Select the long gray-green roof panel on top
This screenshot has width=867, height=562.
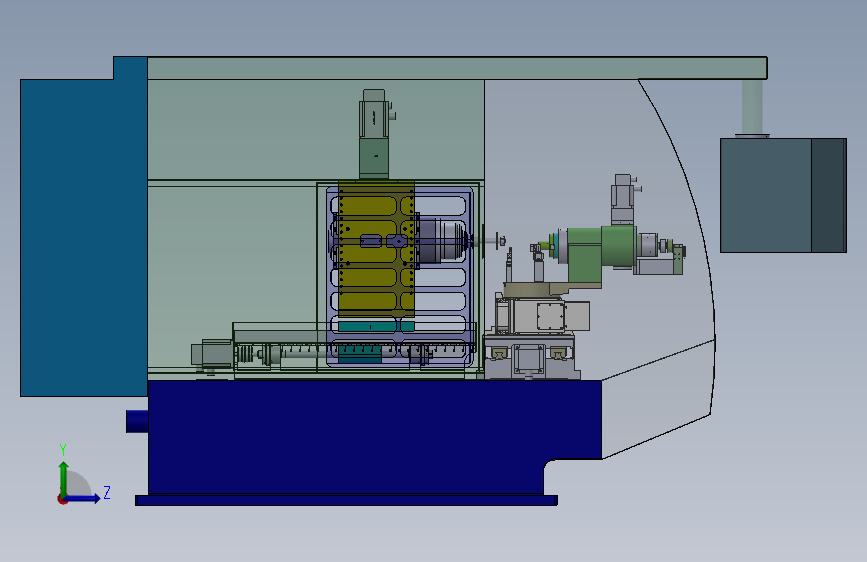coord(457,68)
